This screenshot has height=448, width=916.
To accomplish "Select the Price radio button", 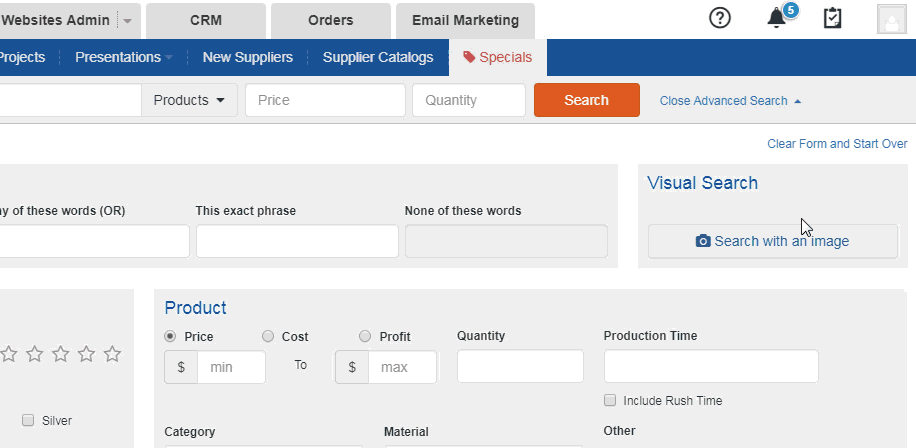I will pos(170,336).
